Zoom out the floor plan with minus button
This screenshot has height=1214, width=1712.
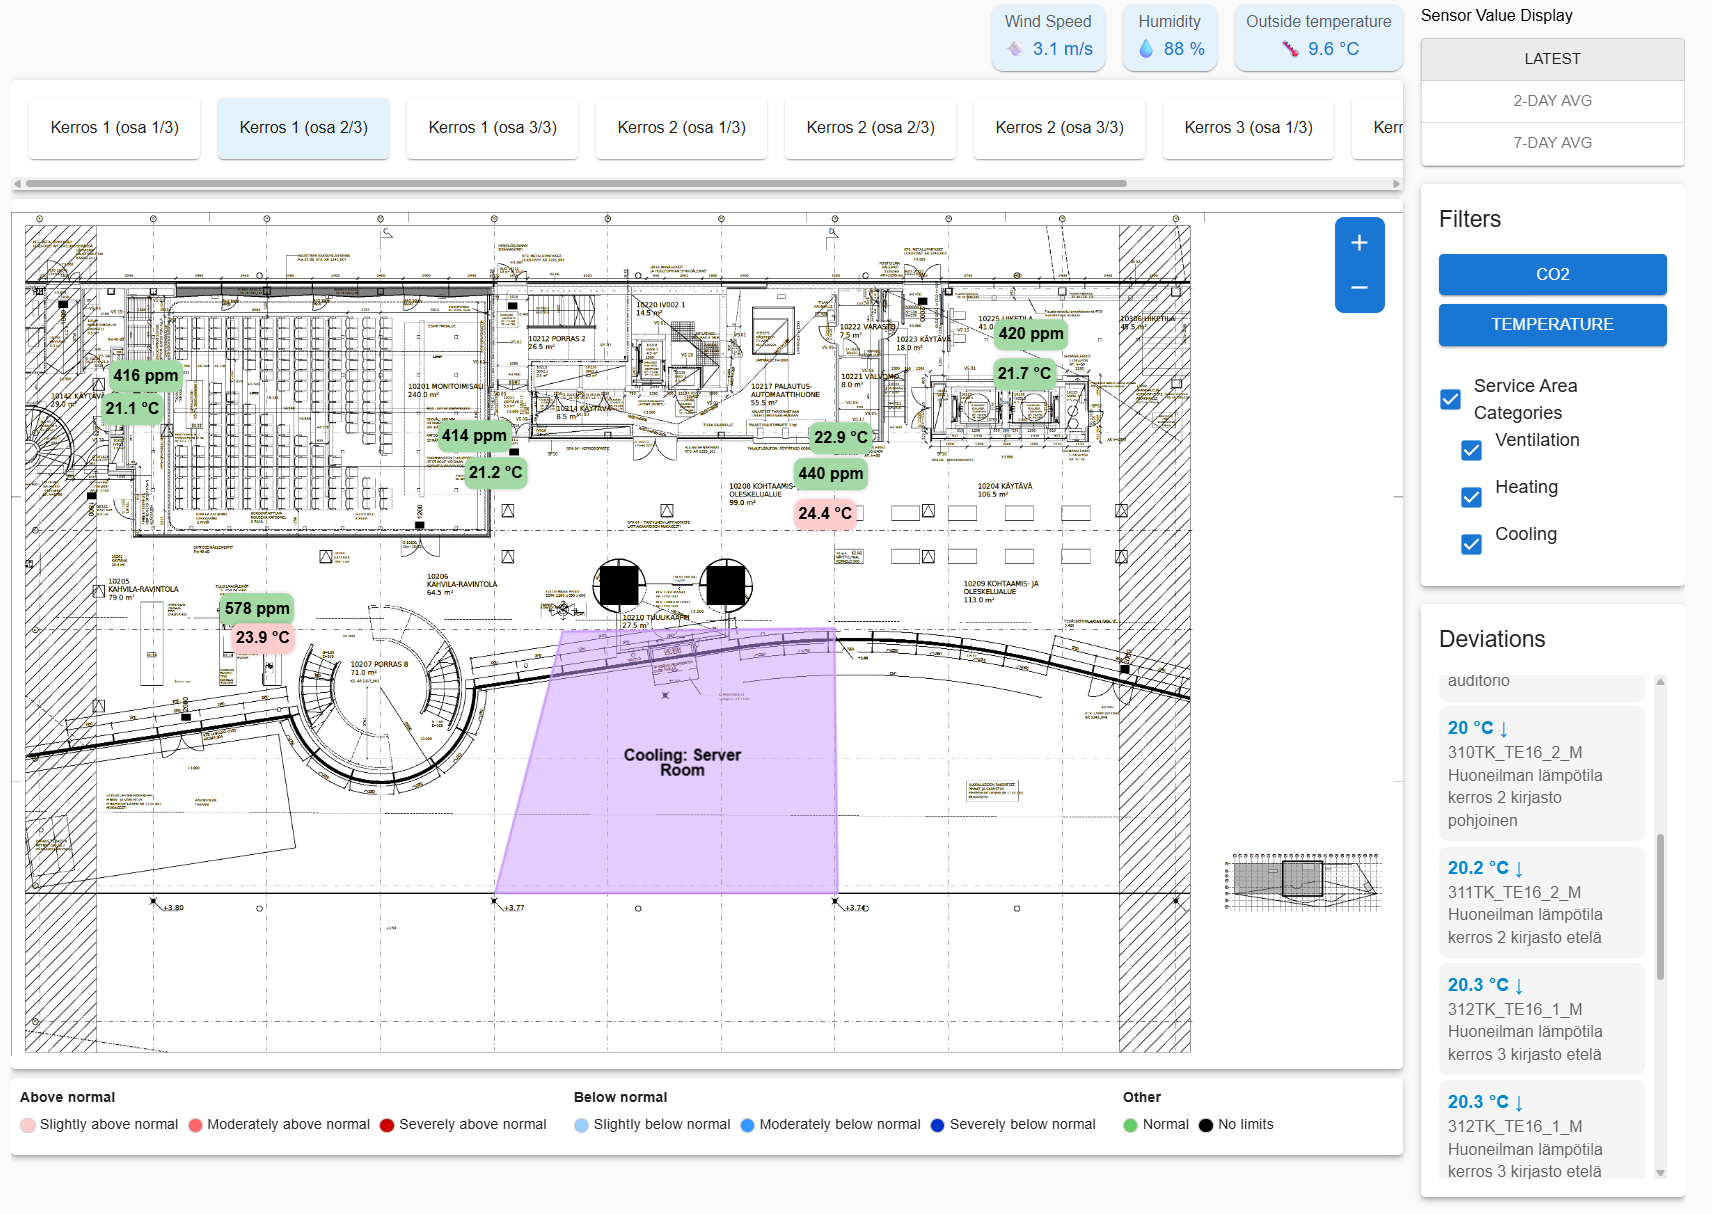tap(1359, 288)
